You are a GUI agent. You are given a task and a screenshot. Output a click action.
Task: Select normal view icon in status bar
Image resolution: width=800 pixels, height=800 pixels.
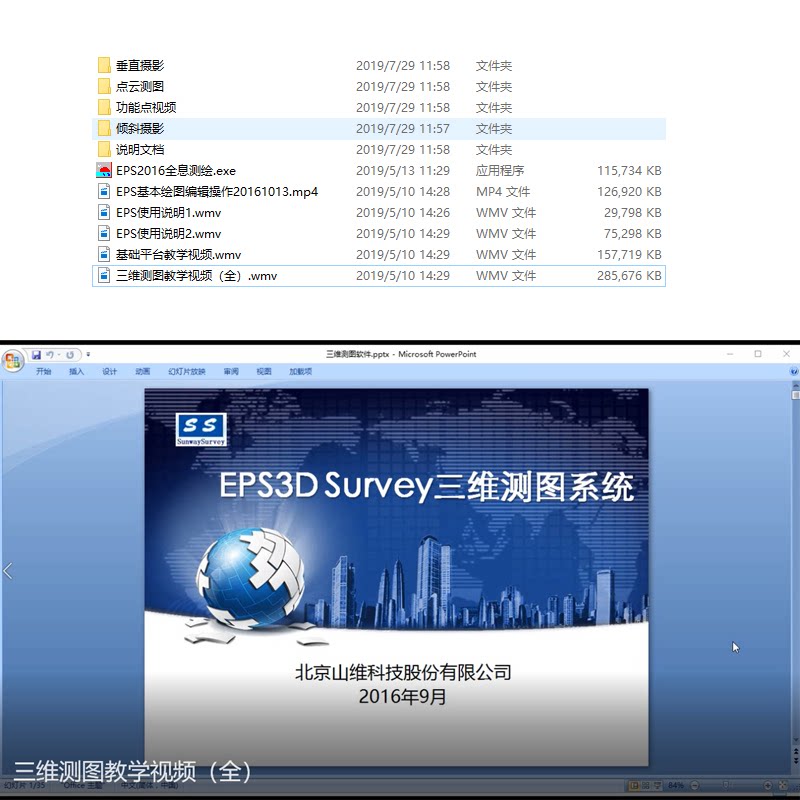(634, 786)
